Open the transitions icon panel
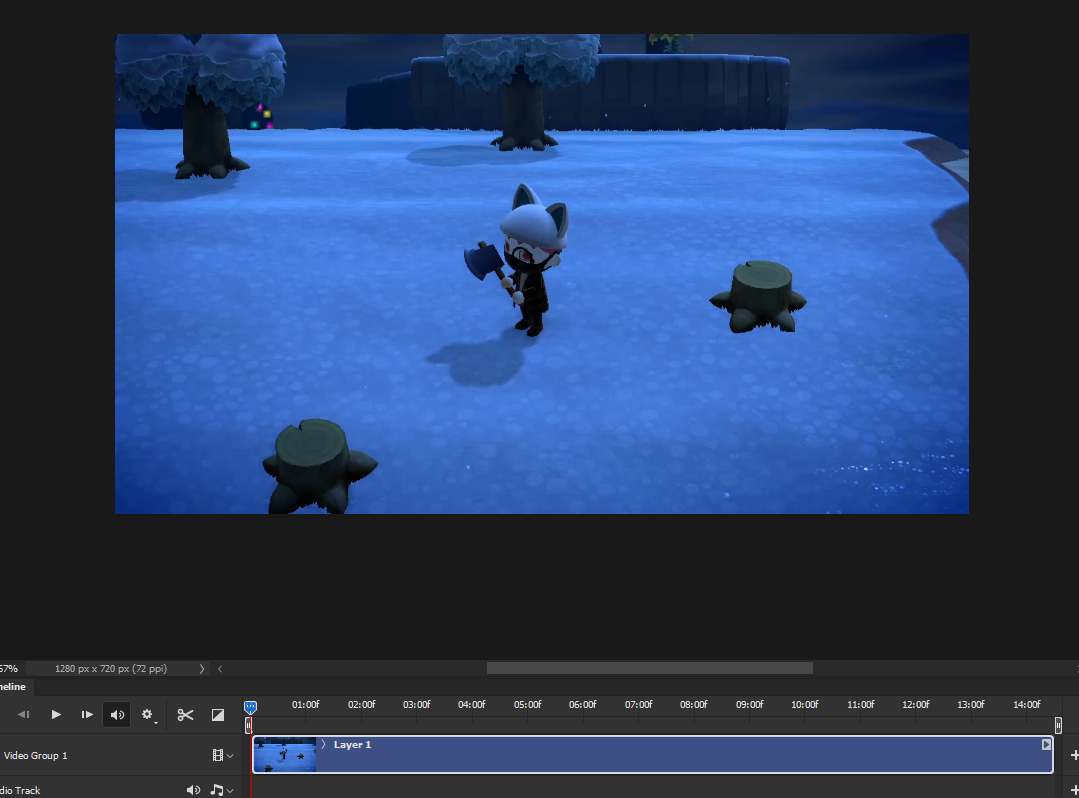This screenshot has width=1079, height=798. point(217,715)
